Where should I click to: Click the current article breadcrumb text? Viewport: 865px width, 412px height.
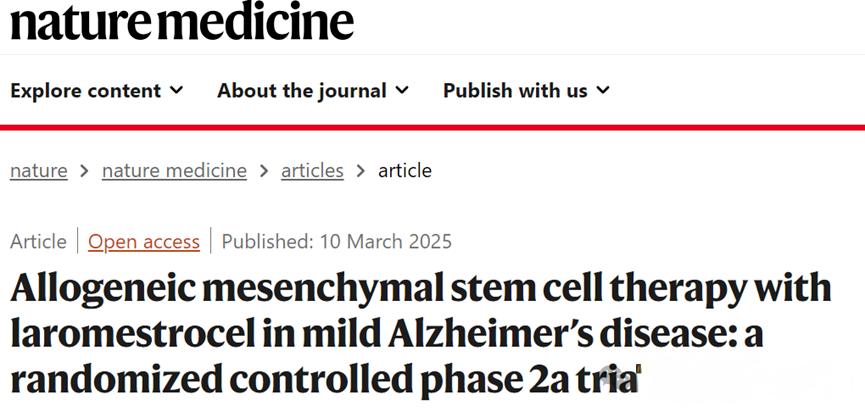coord(405,170)
